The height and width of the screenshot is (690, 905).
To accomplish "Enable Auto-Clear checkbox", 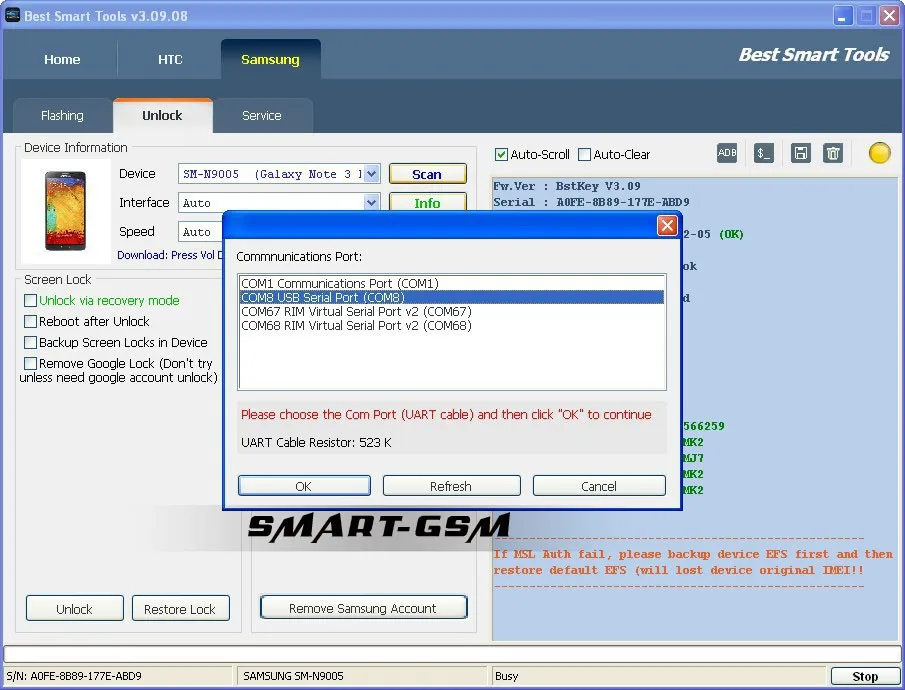I will click(x=584, y=155).
